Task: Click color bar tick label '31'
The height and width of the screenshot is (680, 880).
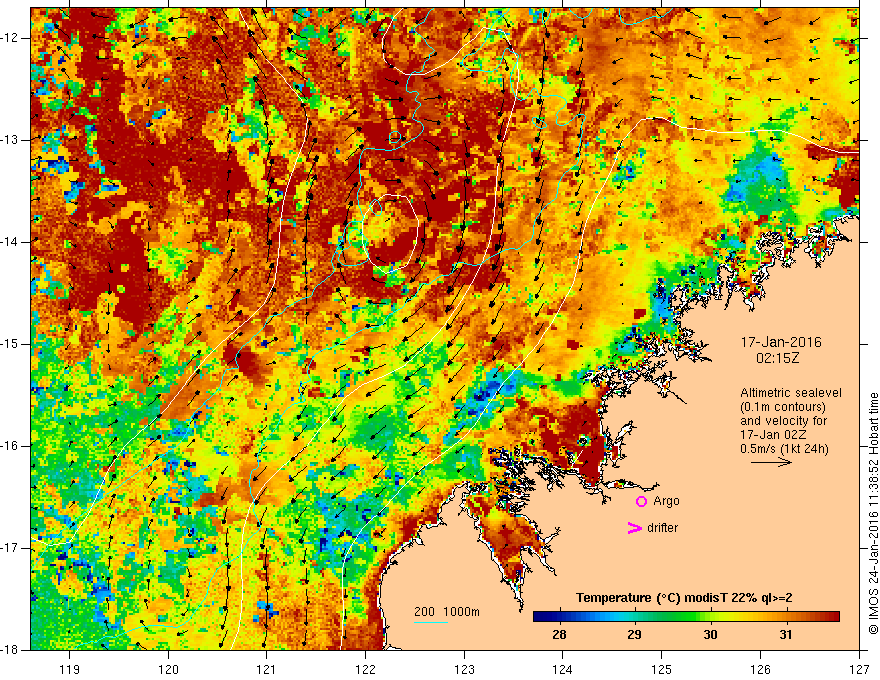Action: click(786, 635)
